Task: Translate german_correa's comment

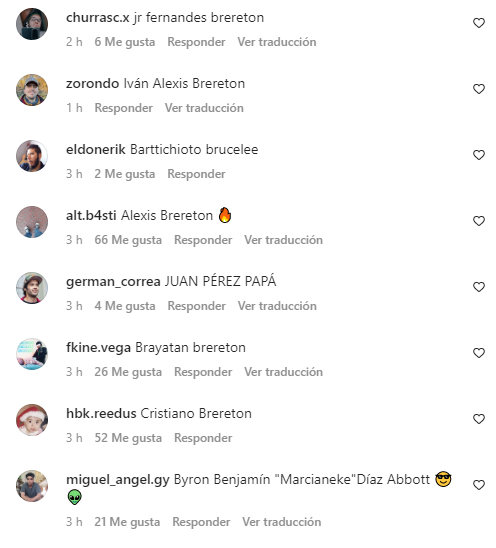Action: coord(277,306)
